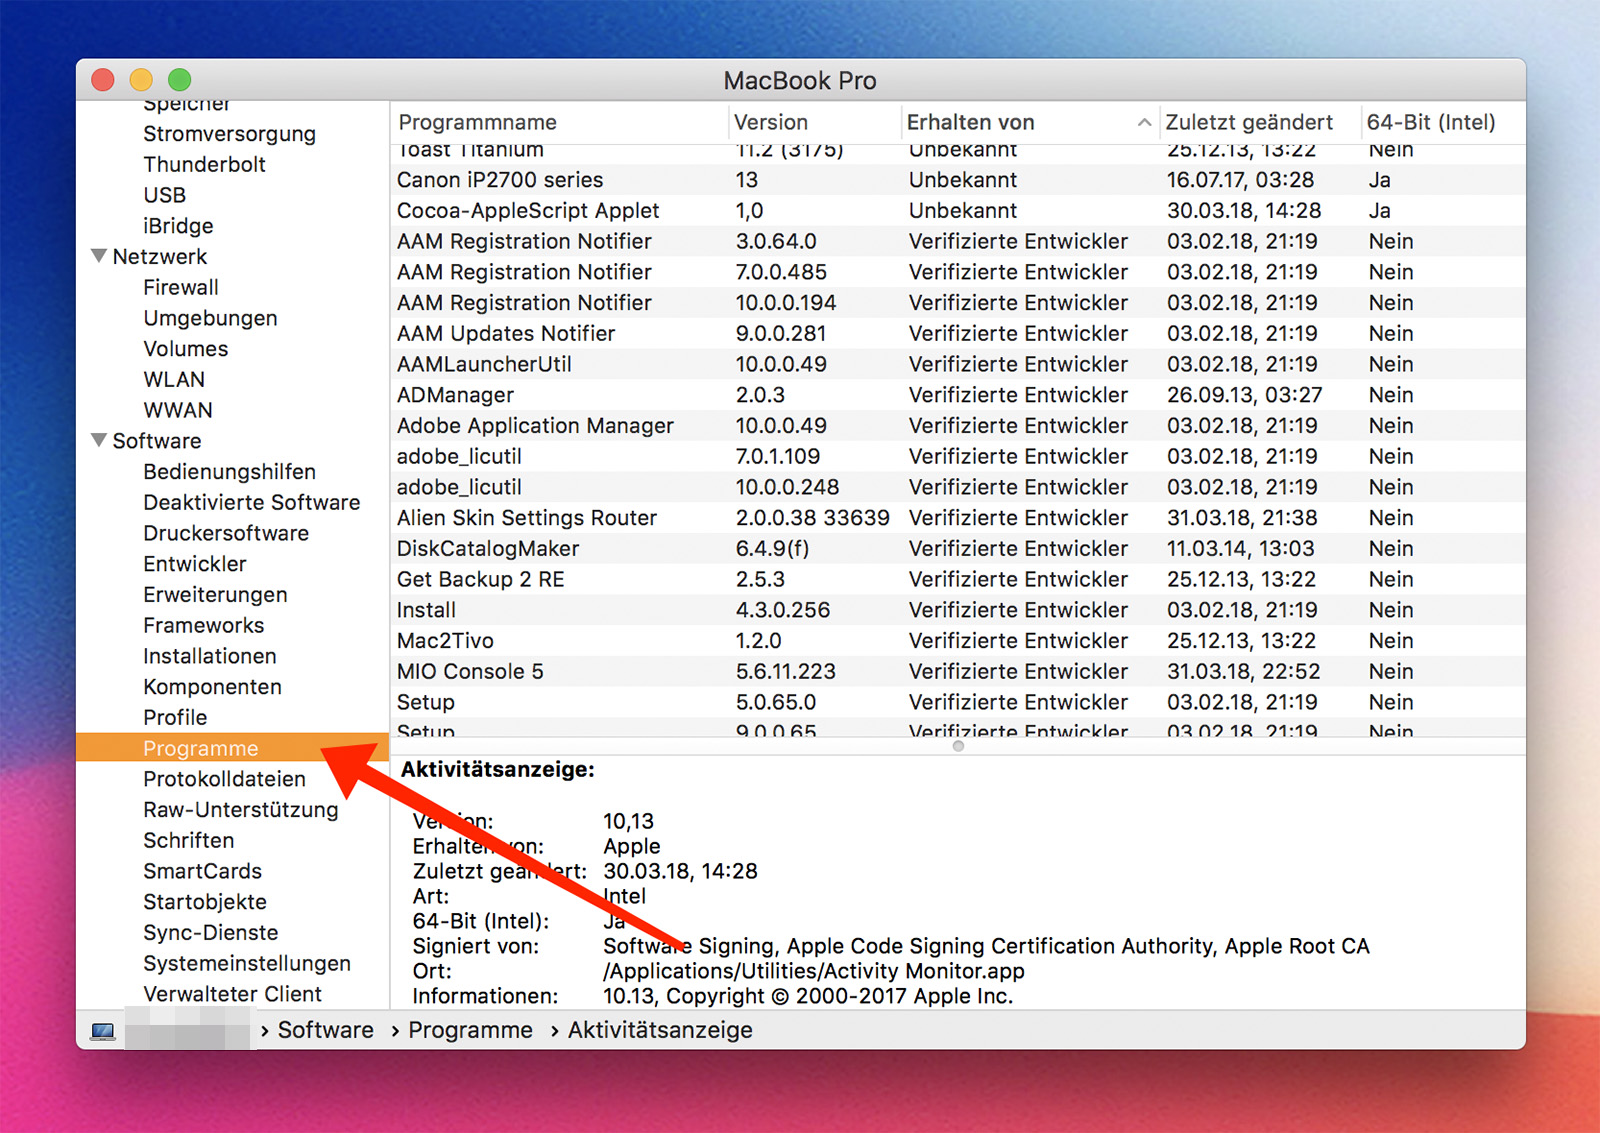Viewport: 1600px width, 1133px height.
Task: Select the ADManager row
Action: (x=958, y=395)
